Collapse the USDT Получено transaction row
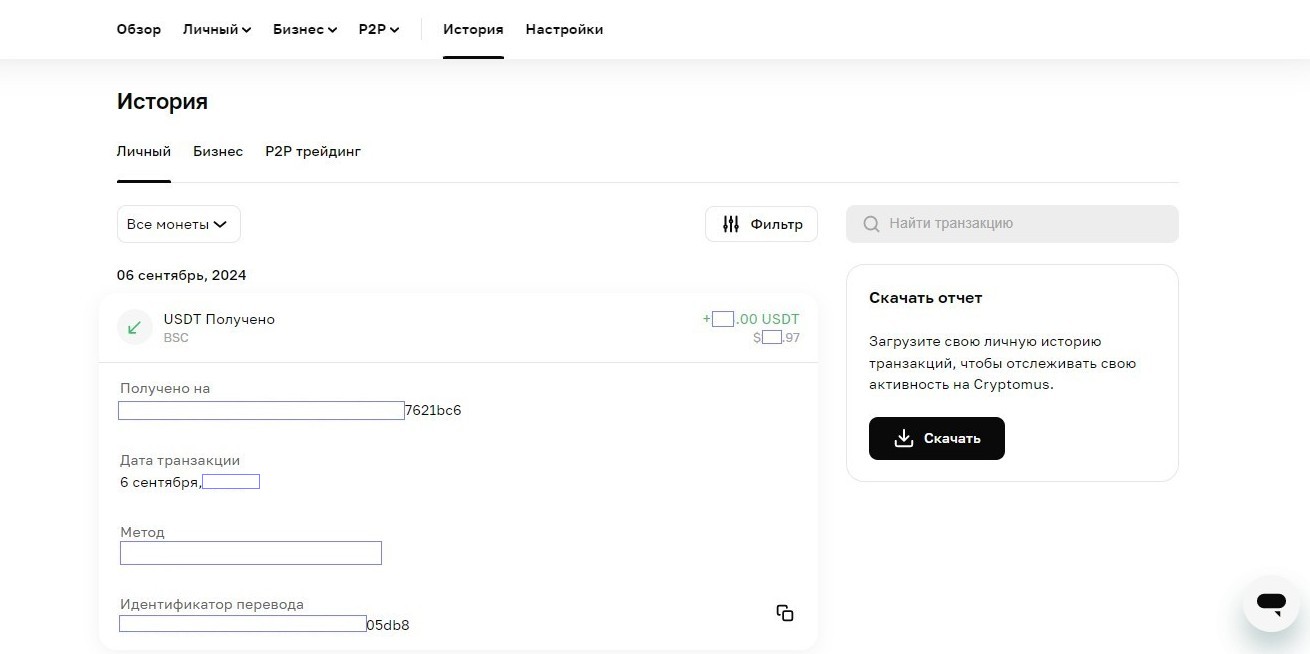This screenshot has width=1310, height=654. pos(458,327)
